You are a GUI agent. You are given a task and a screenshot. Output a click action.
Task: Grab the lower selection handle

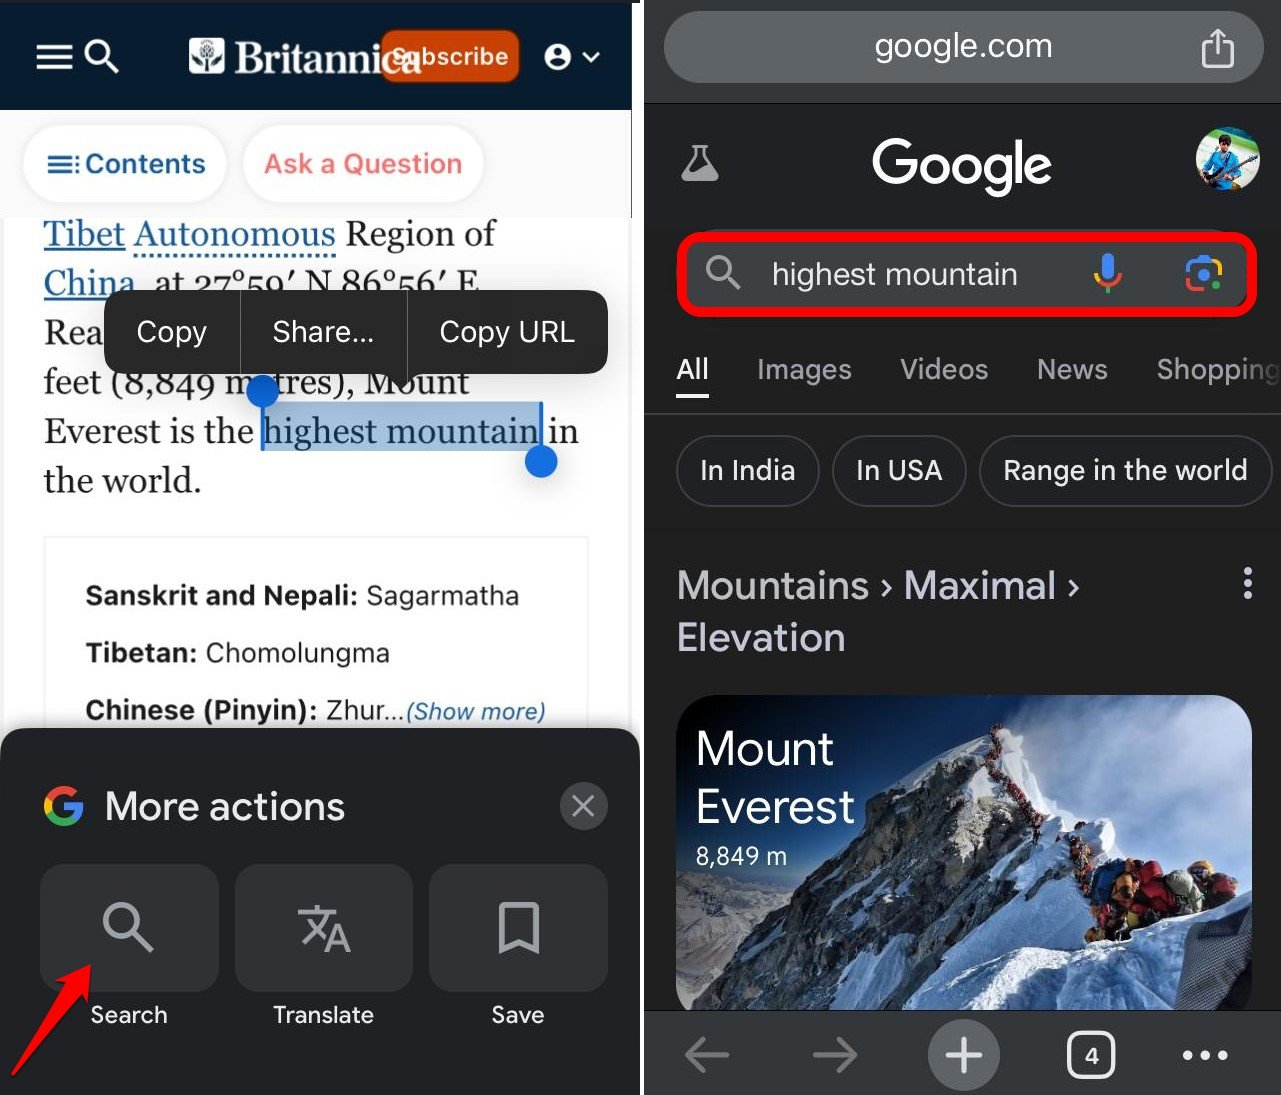point(541,461)
